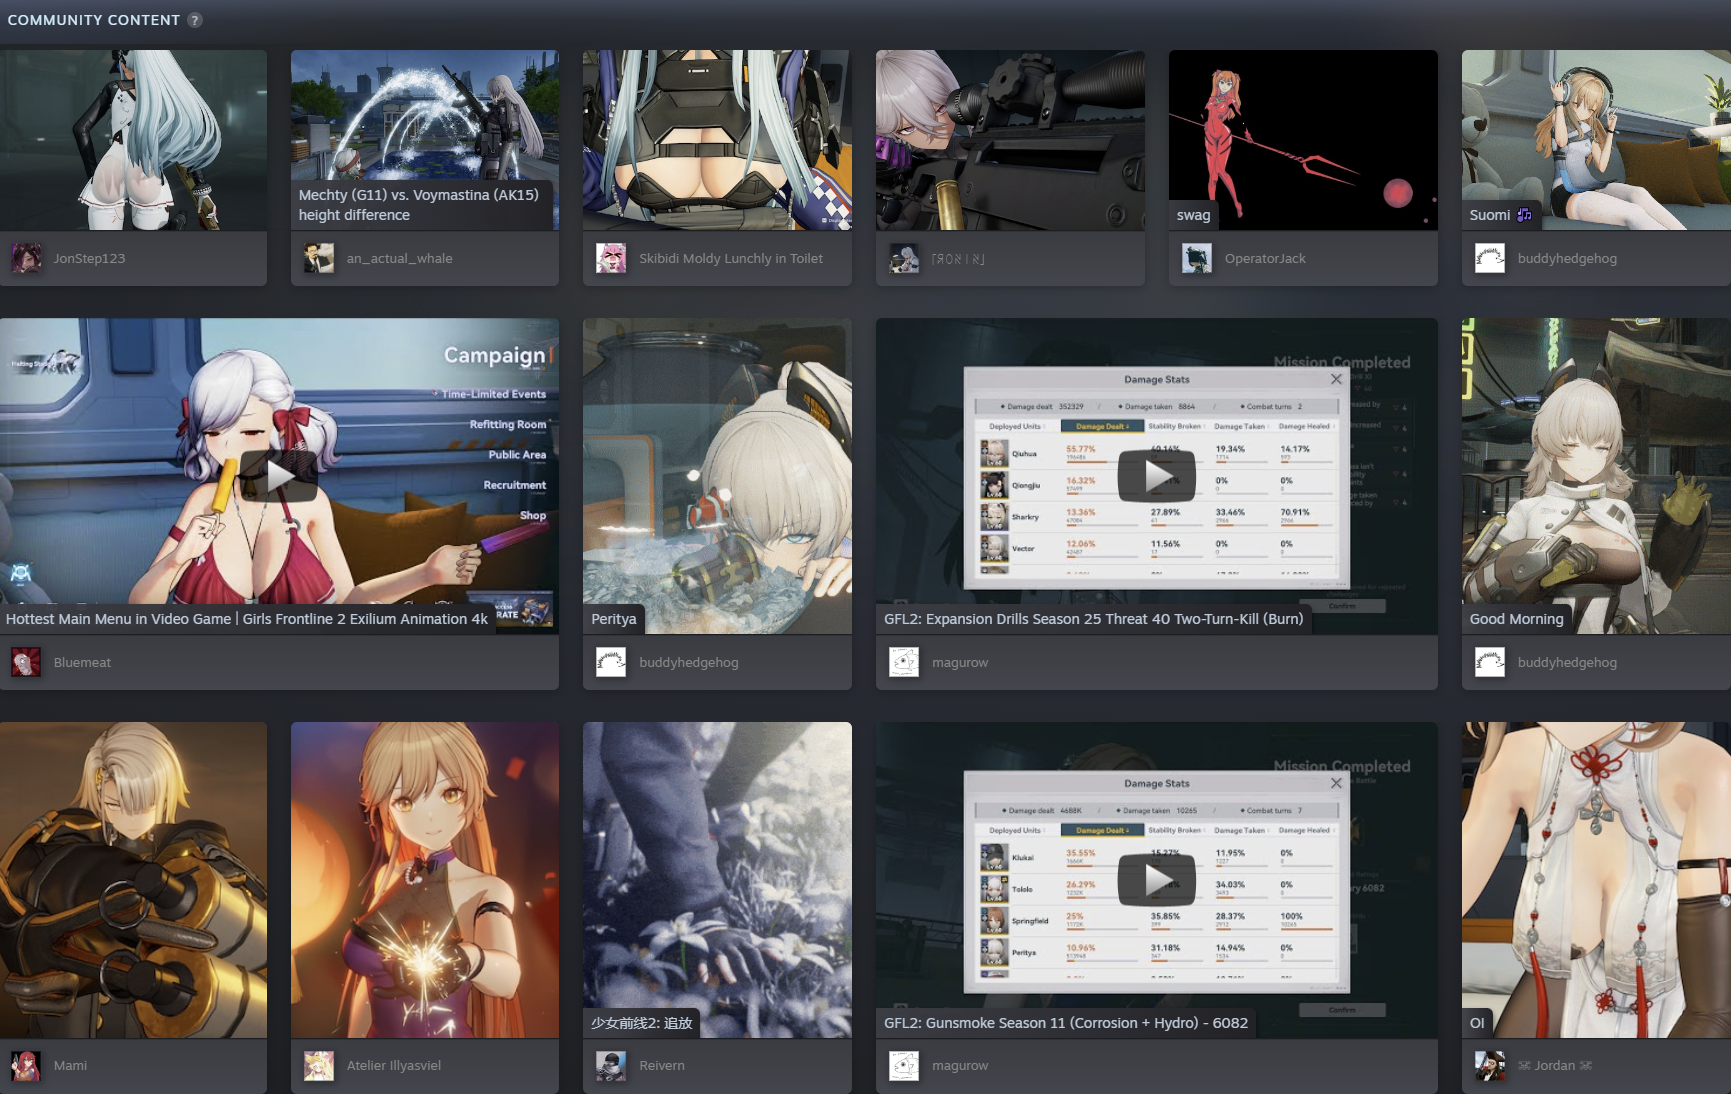Click buddyhedgehog name under Good Morning screenshot
Image resolution: width=1731 pixels, height=1094 pixels.
[1567, 662]
